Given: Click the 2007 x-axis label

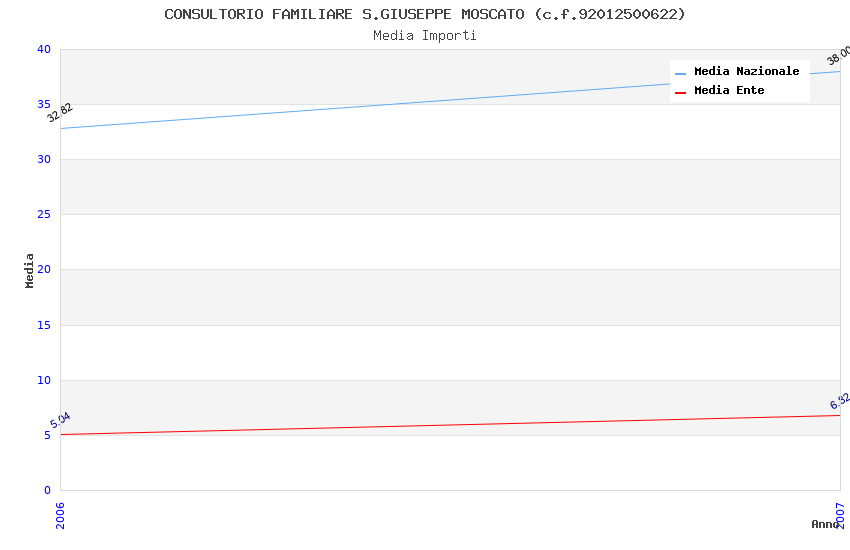Looking at the screenshot, I should (x=841, y=515).
